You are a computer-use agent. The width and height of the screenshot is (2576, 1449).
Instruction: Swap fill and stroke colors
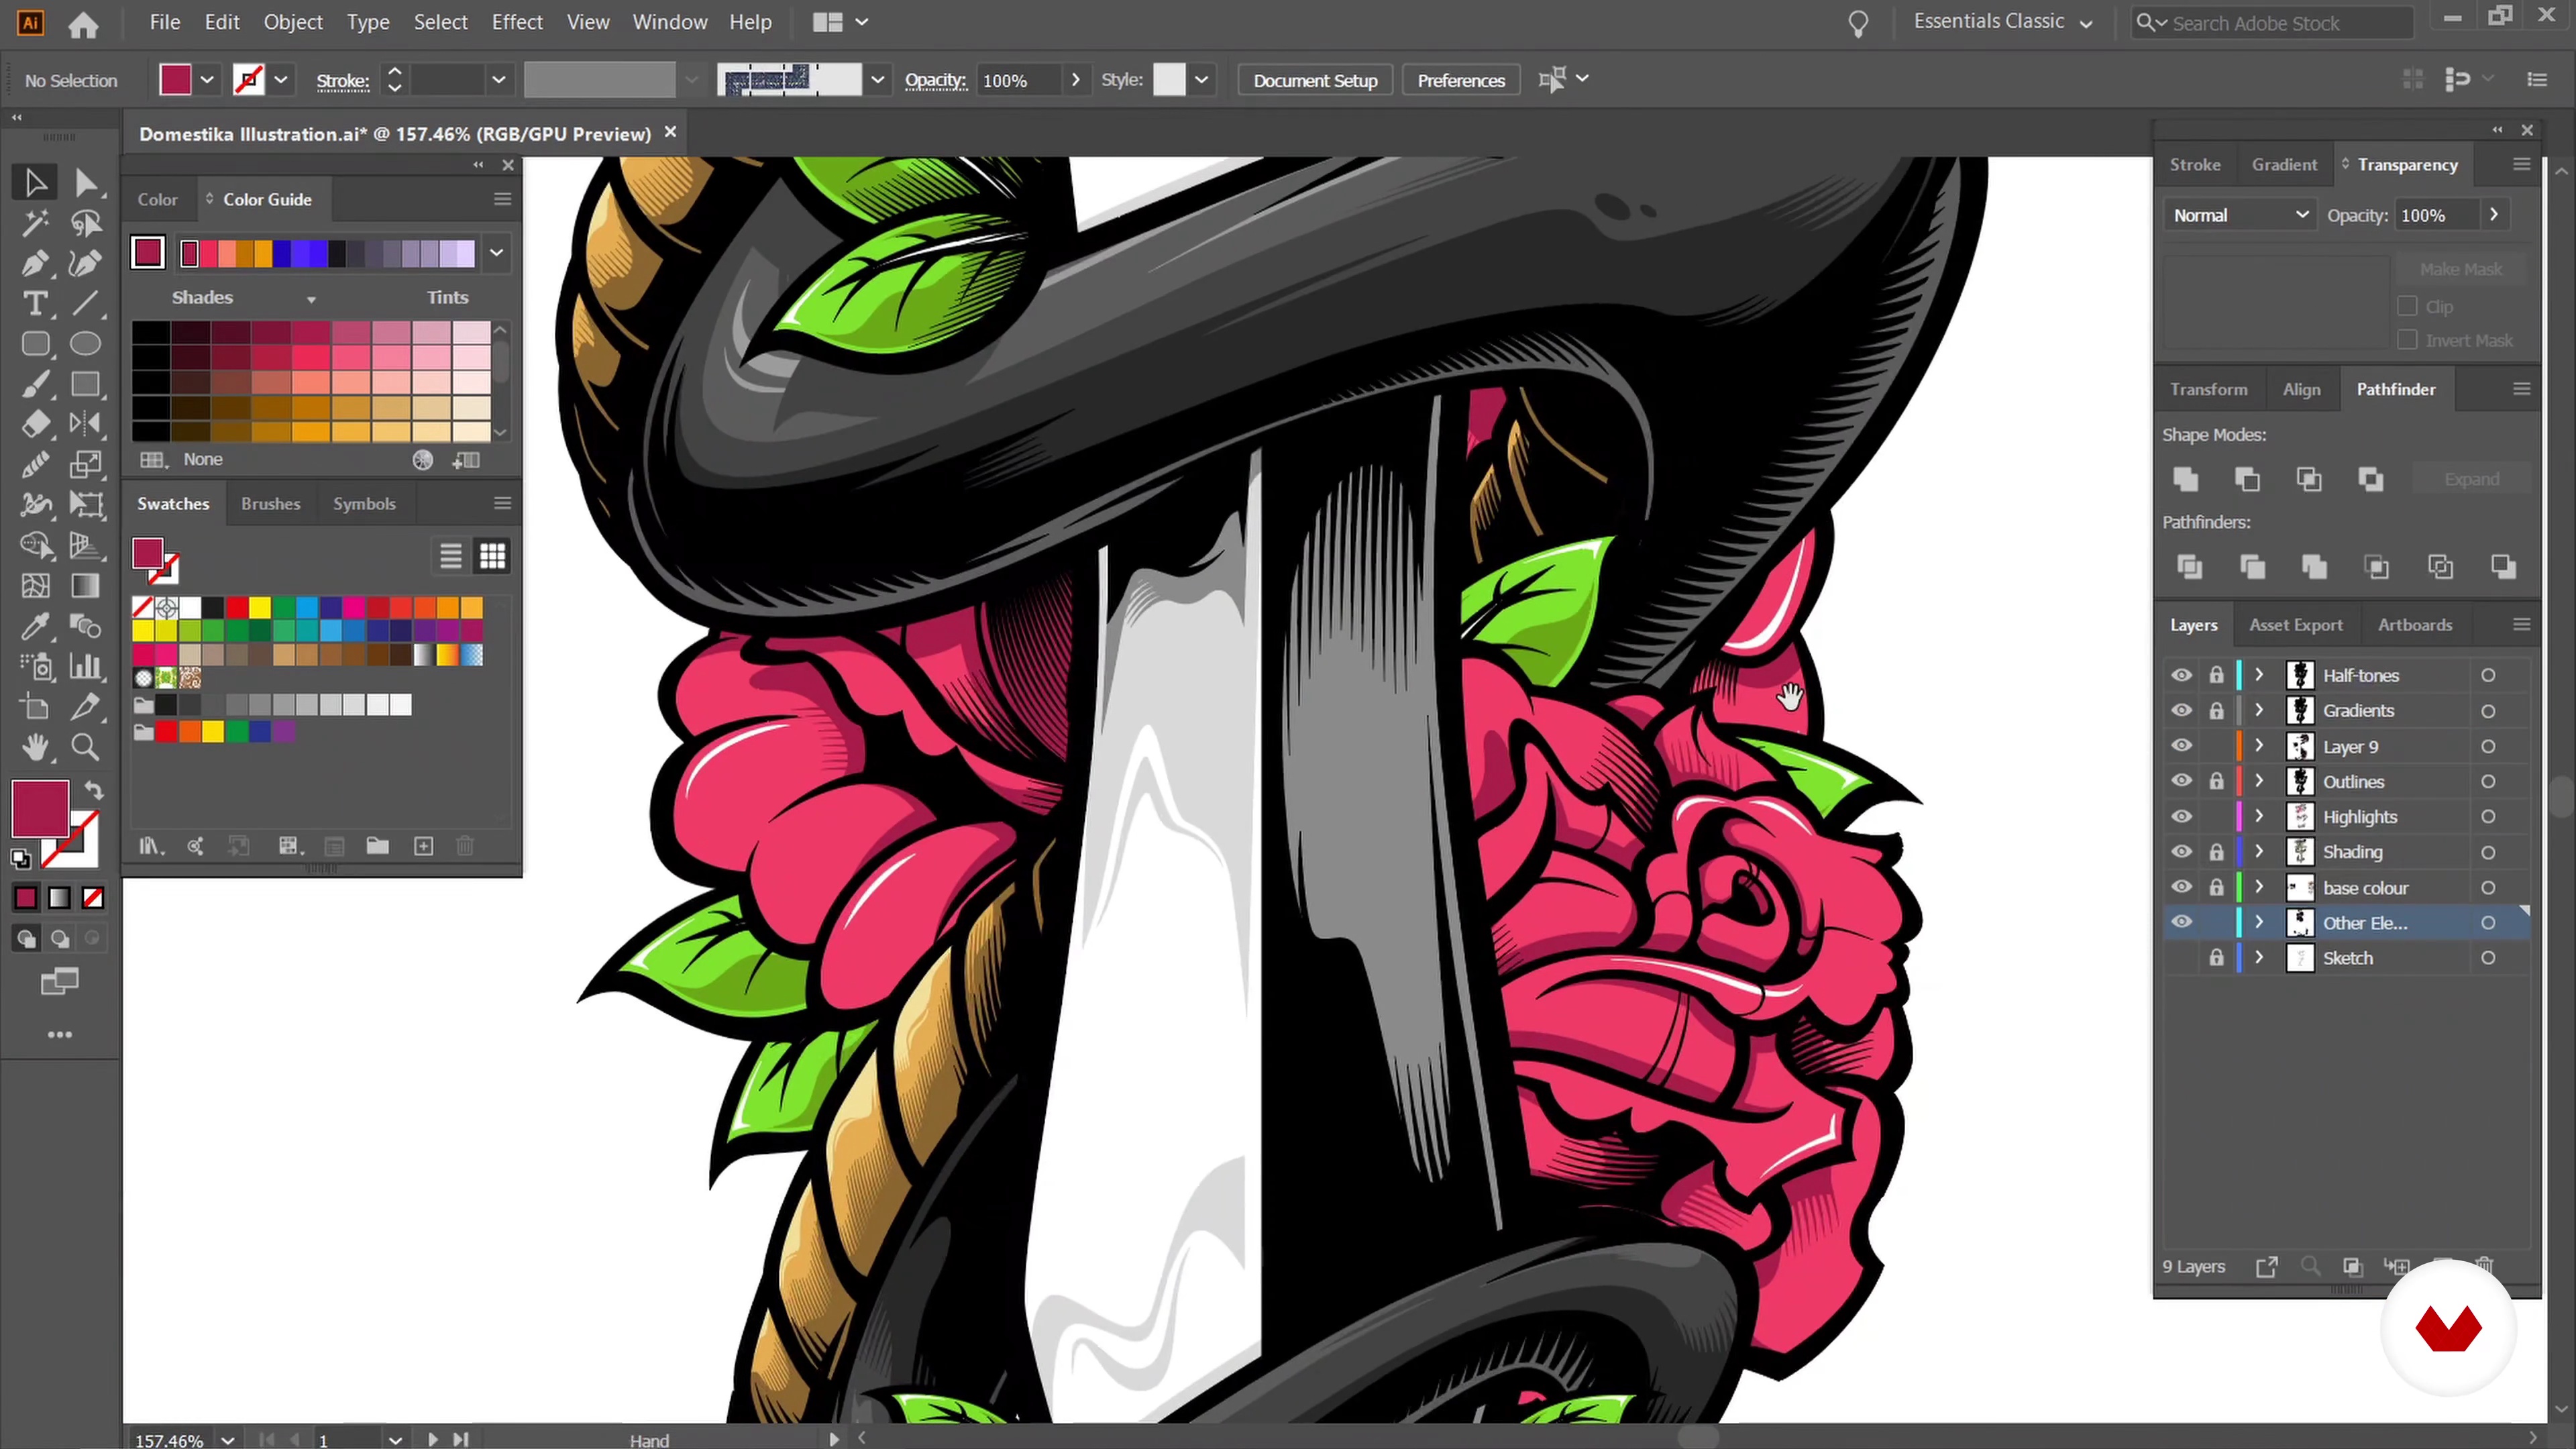click(93, 790)
